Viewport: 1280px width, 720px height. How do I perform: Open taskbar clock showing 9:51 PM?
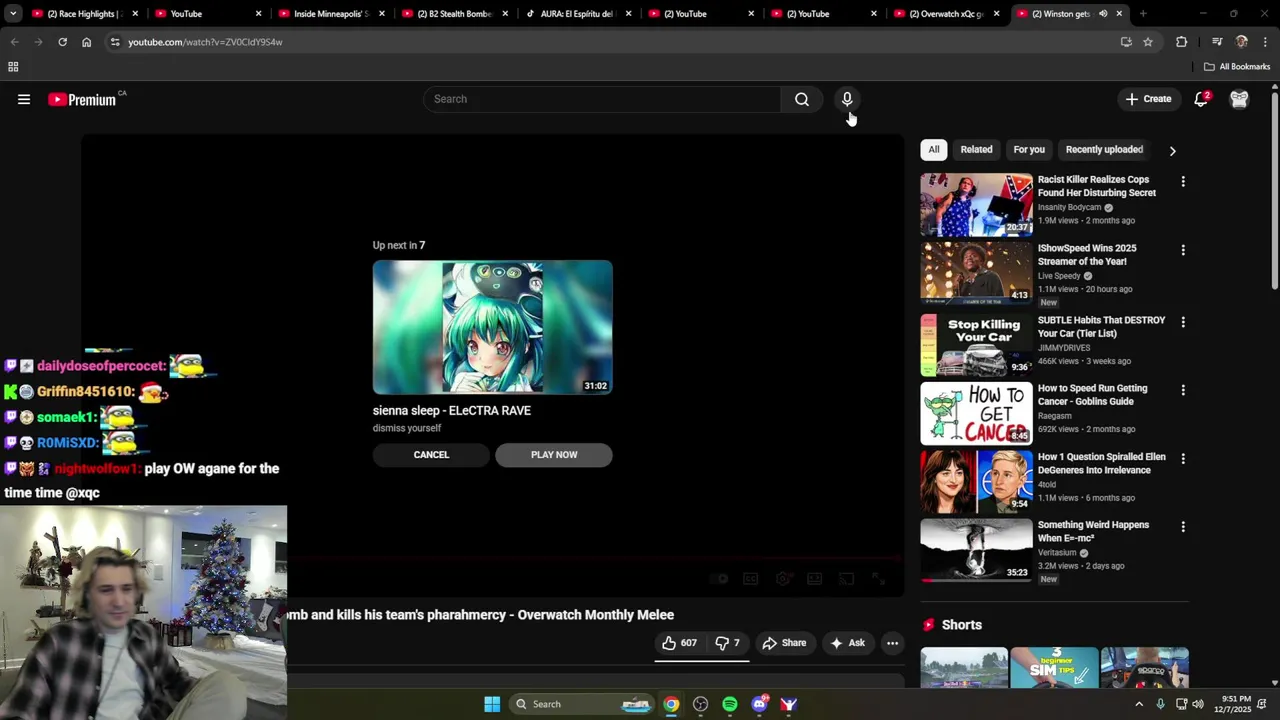(x=1236, y=704)
